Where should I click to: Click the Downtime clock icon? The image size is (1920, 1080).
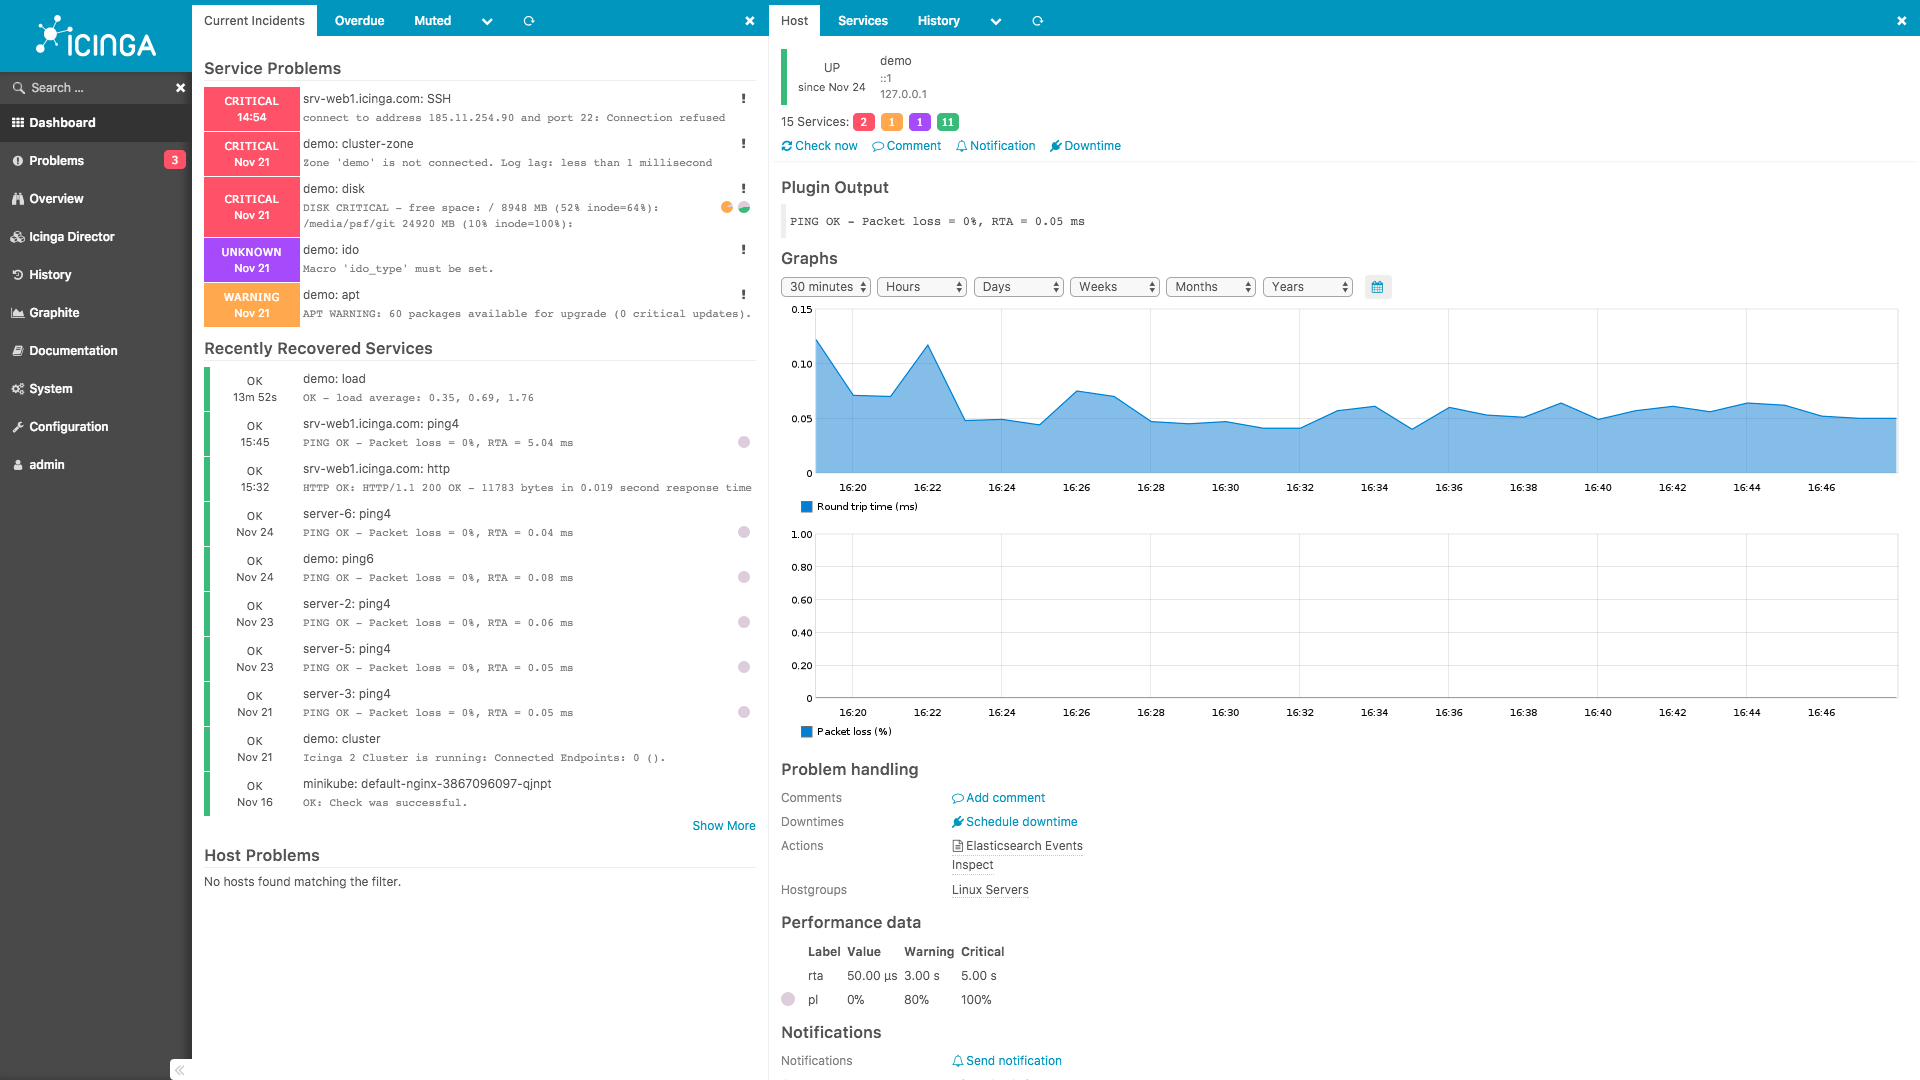click(1058, 146)
